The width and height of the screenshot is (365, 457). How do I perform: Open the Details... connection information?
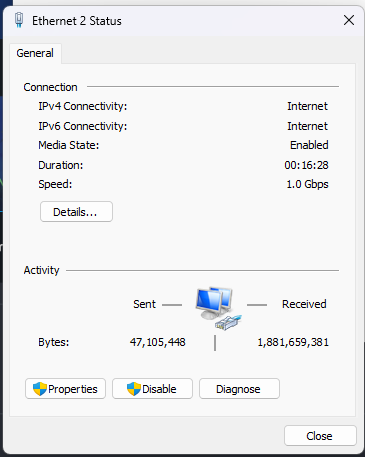(x=76, y=212)
